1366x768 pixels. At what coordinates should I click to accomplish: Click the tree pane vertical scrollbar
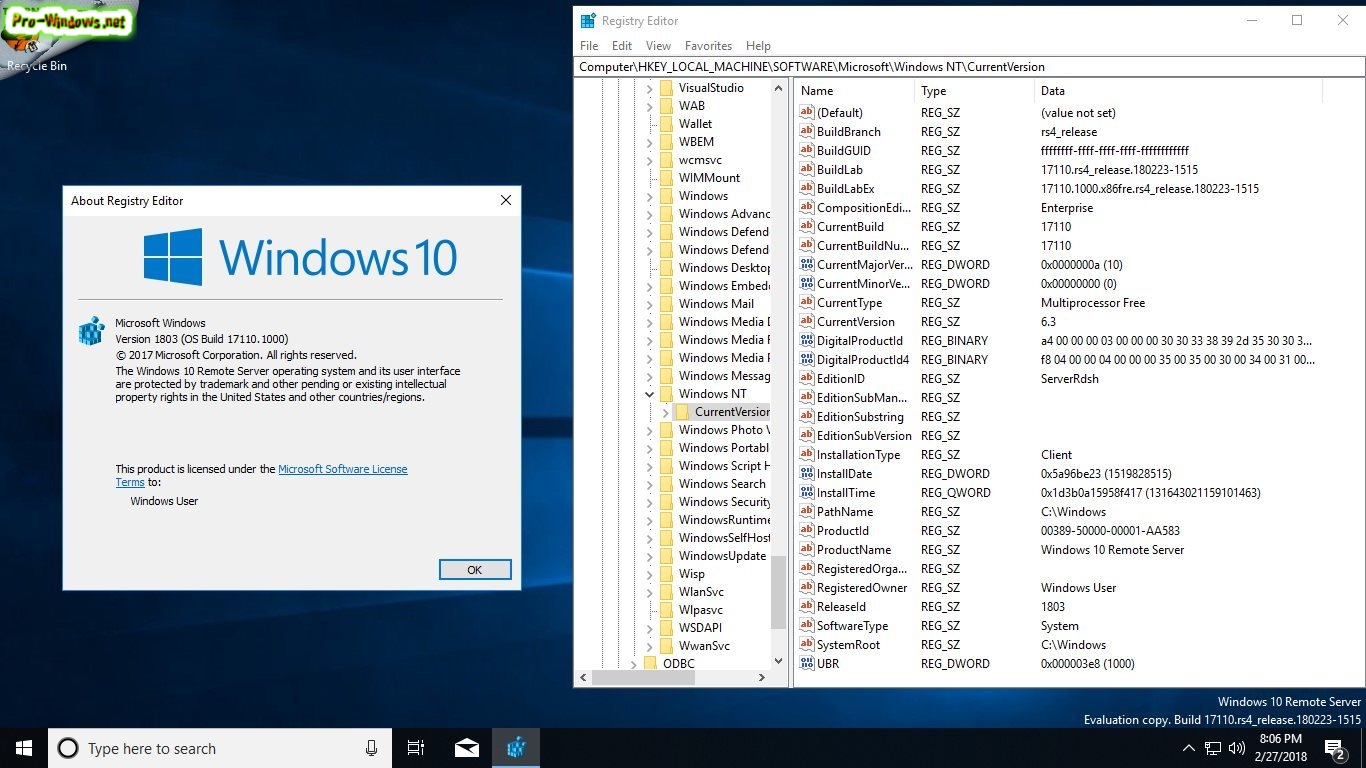click(x=779, y=591)
